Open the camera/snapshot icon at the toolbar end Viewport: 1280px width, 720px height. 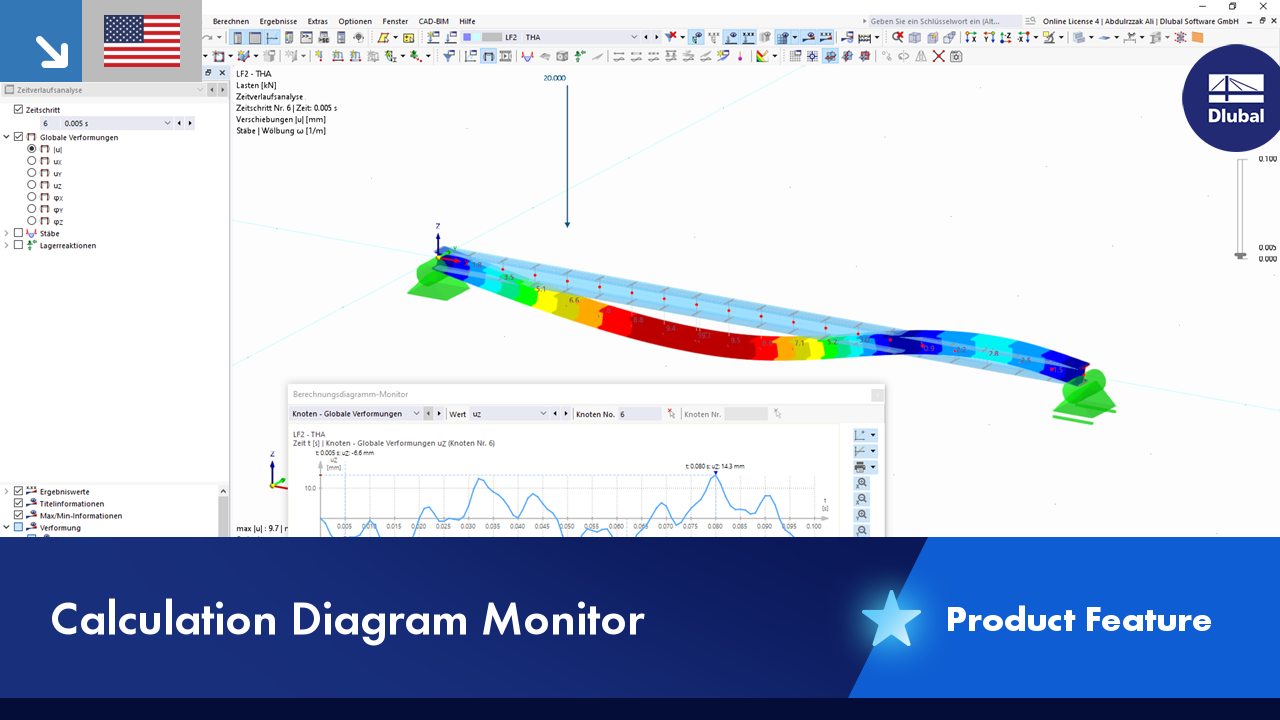[956, 57]
